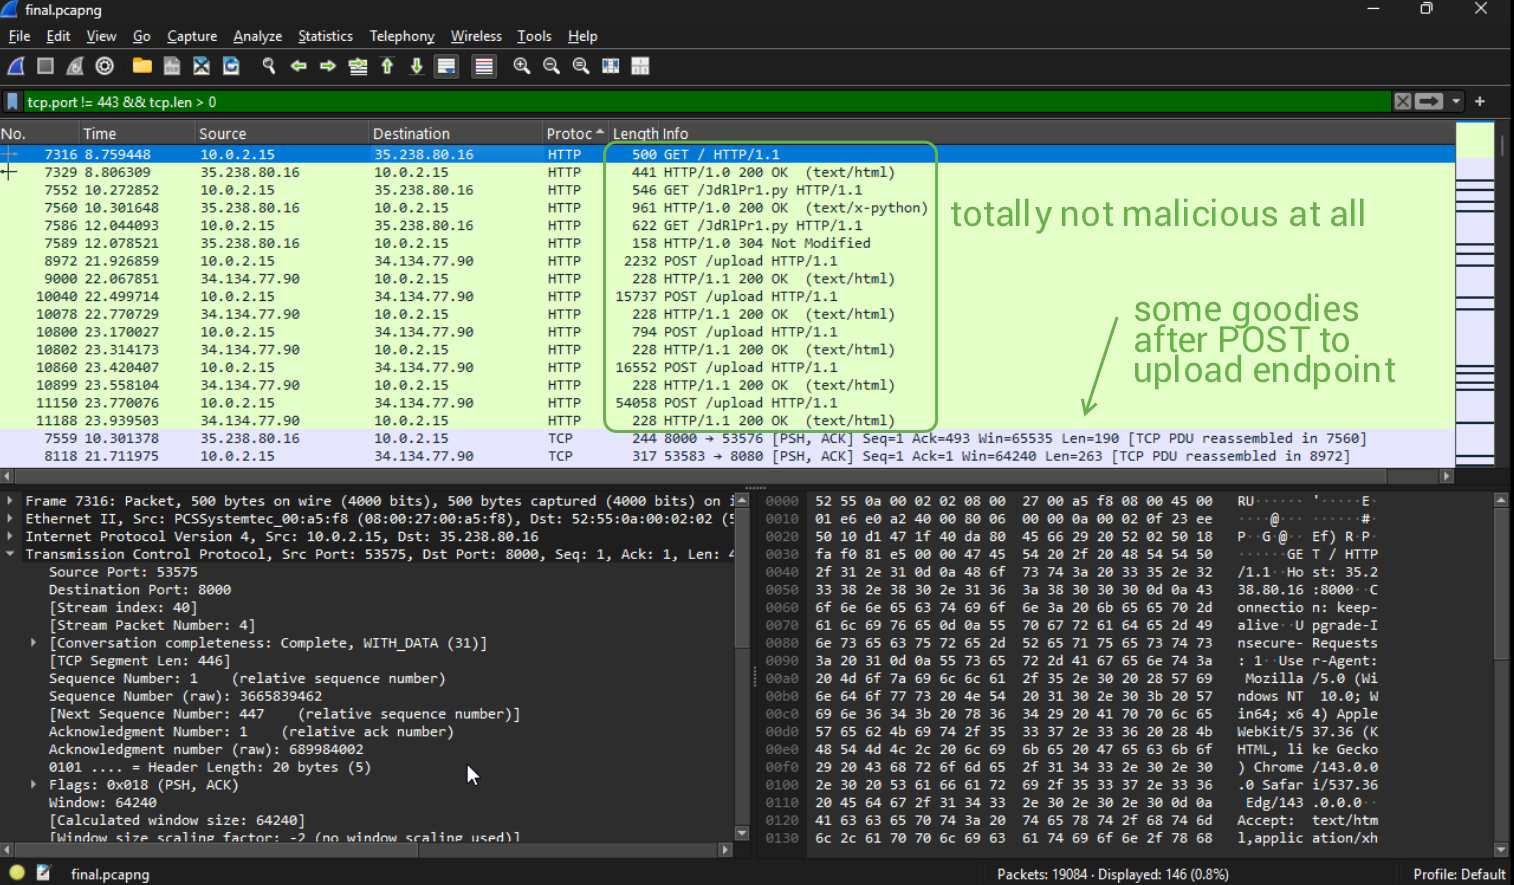
Task: Jump to first packet icon
Action: (387, 66)
